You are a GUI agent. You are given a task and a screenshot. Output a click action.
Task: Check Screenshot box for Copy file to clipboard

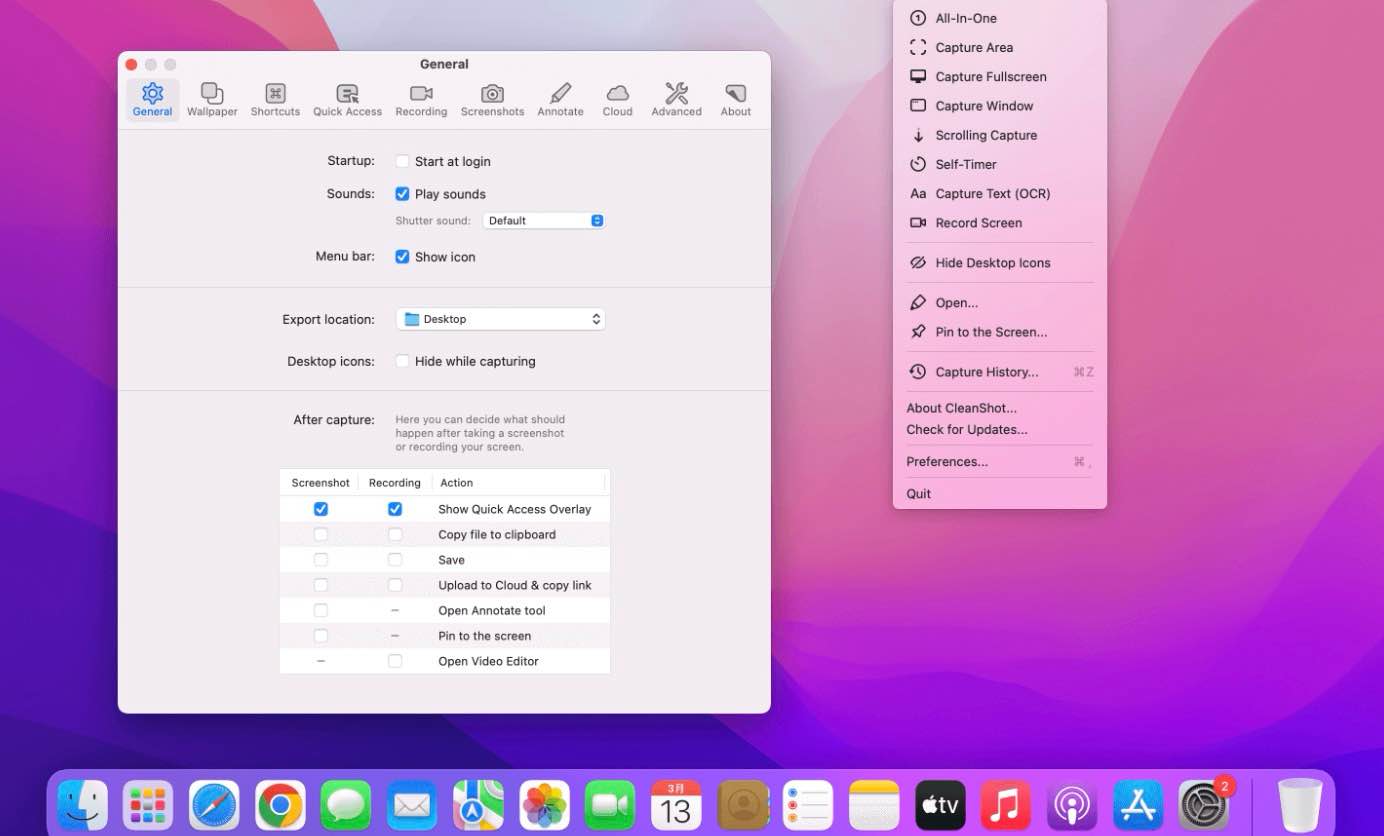(x=320, y=535)
